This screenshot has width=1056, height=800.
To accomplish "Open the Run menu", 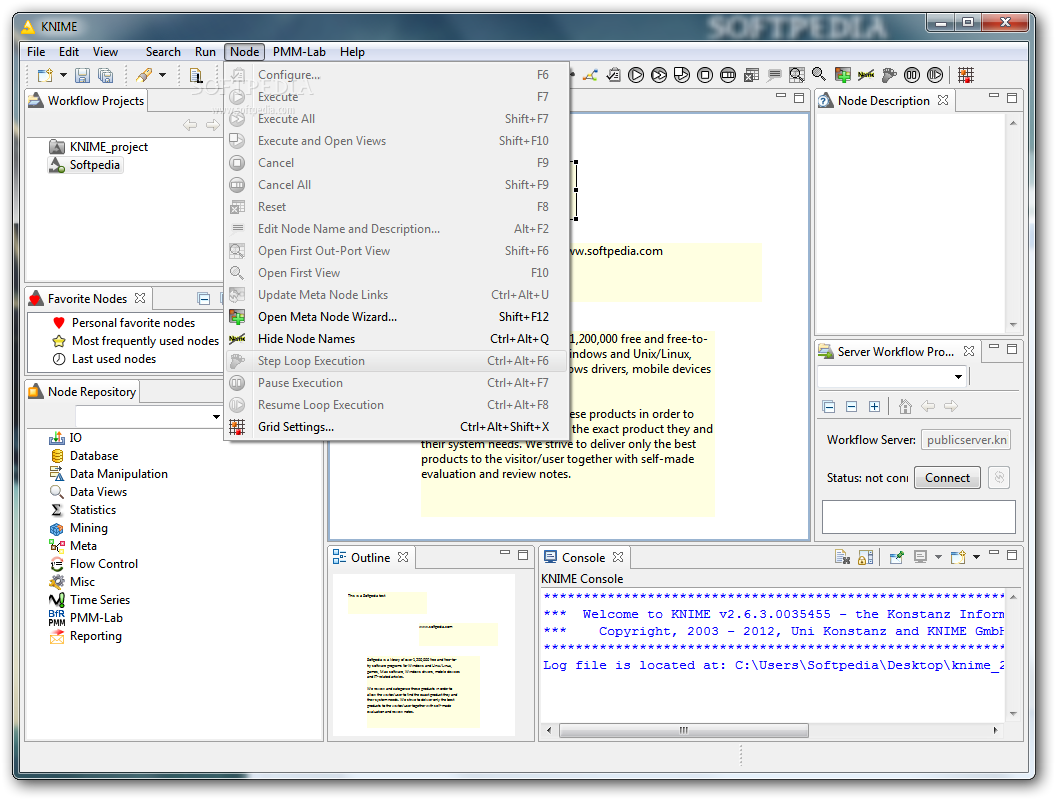I will pyautogui.click(x=205, y=52).
